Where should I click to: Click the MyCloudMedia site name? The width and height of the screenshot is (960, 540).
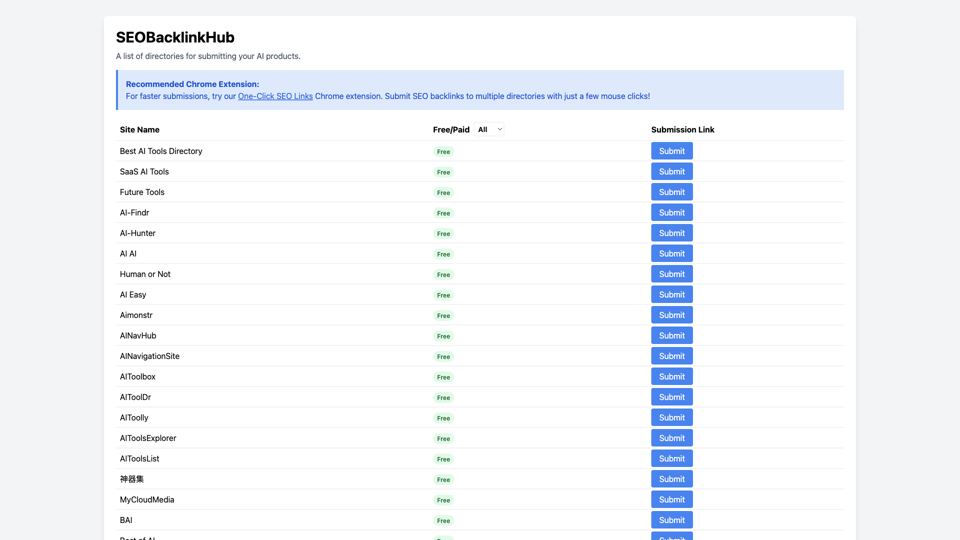[x=147, y=500]
